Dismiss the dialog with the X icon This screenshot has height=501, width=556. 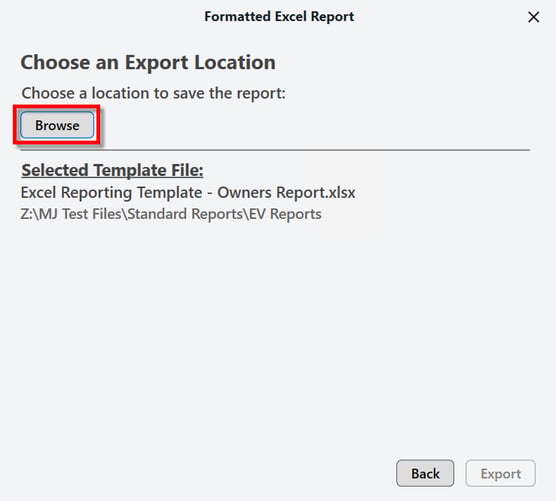533,17
